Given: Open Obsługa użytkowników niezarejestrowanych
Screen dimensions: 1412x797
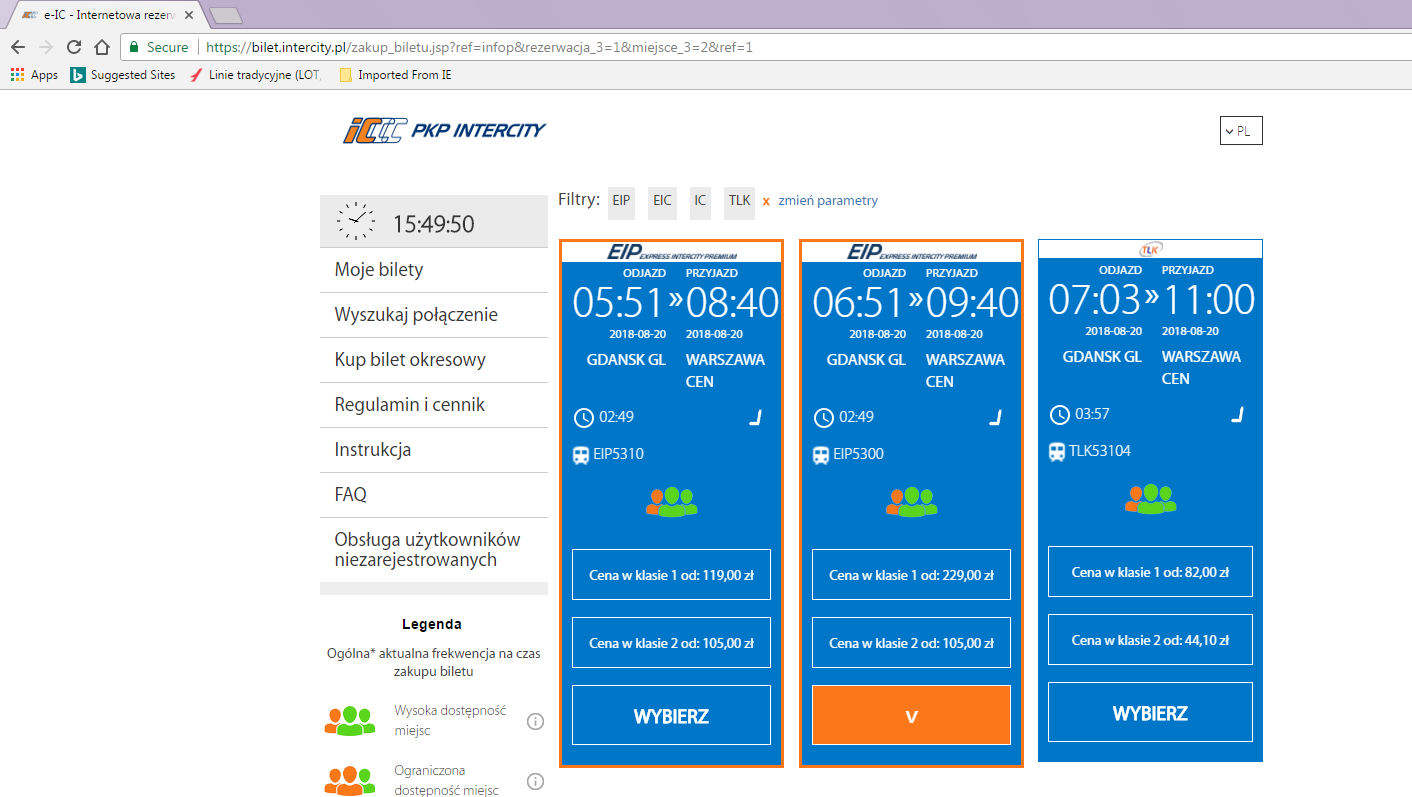Looking at the screenshot, I should coord(434,549).
